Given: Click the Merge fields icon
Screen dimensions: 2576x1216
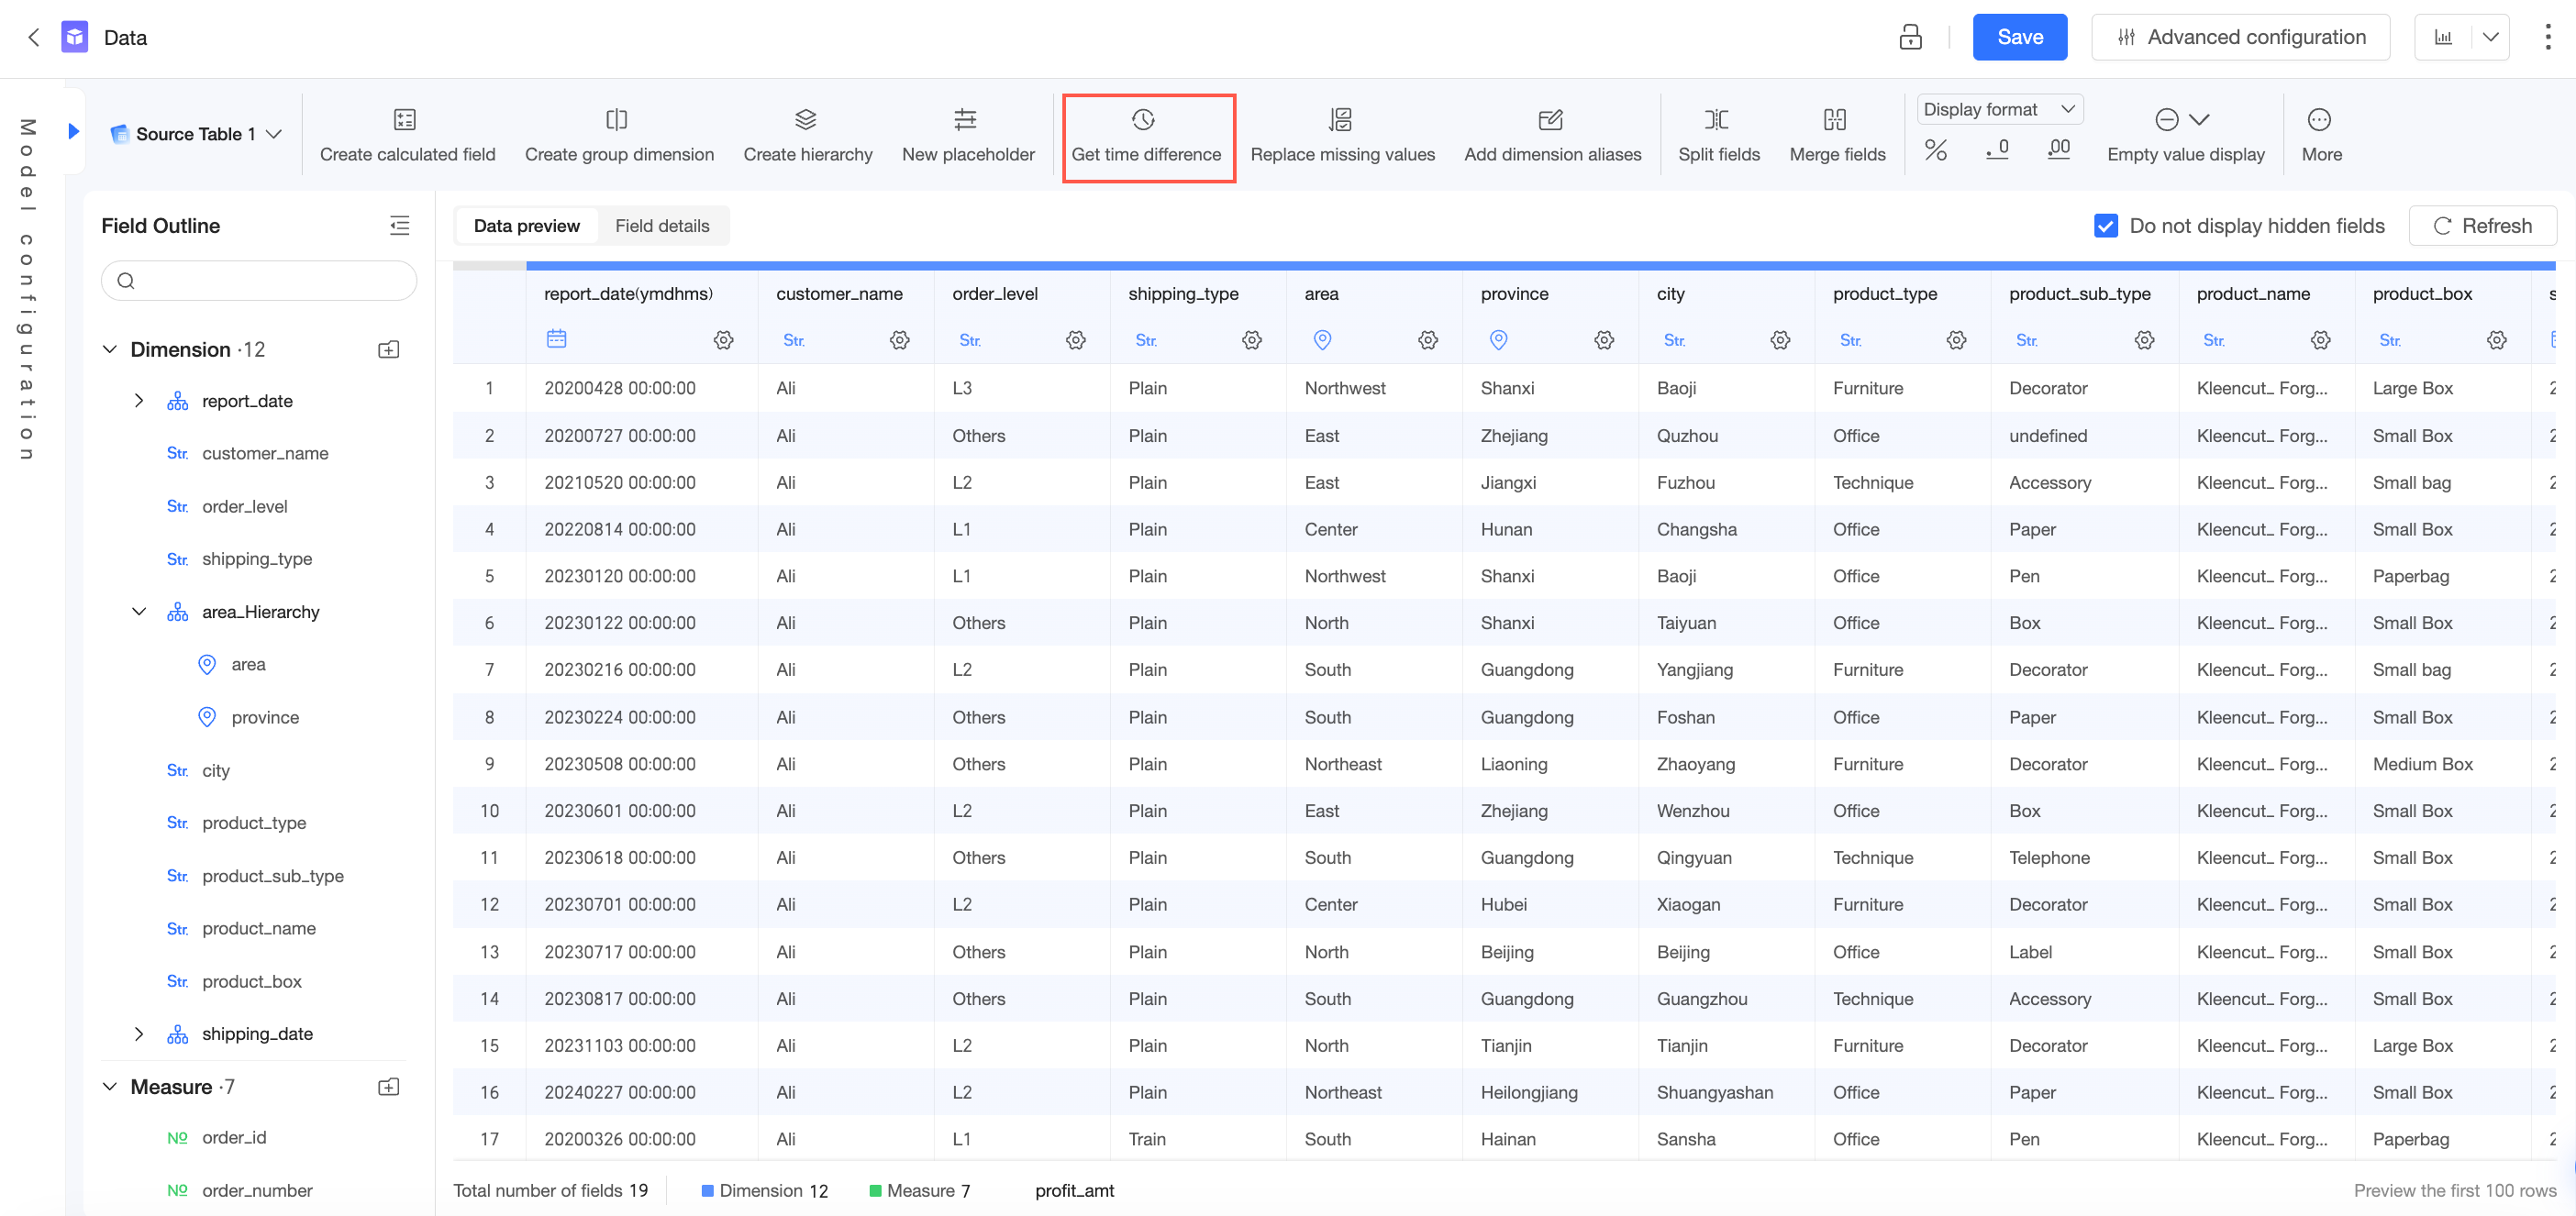Looking at the screenshot, I should tap(1834, 120).
